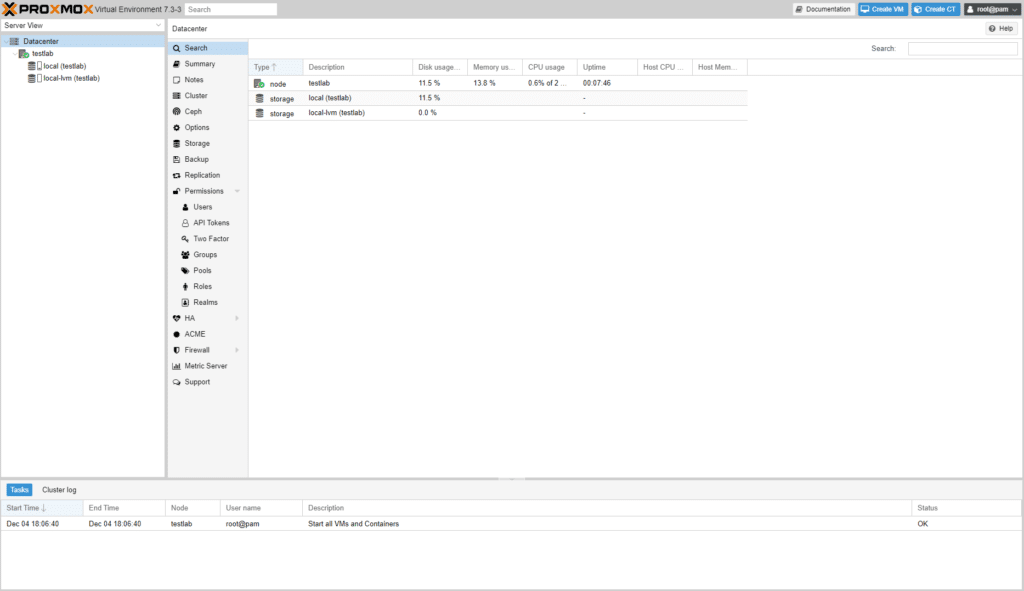Click the Ceph icon in sidebar
Viewport: 1024px width, 591px height.
pyautogui.click(x=176, y=112)
